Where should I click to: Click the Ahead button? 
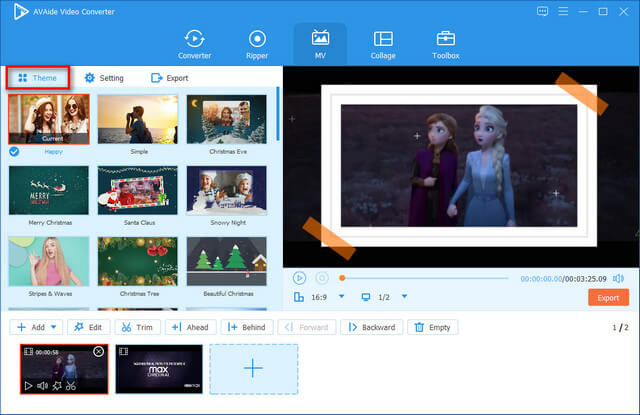pyautogui.click(x=191, y=327)
